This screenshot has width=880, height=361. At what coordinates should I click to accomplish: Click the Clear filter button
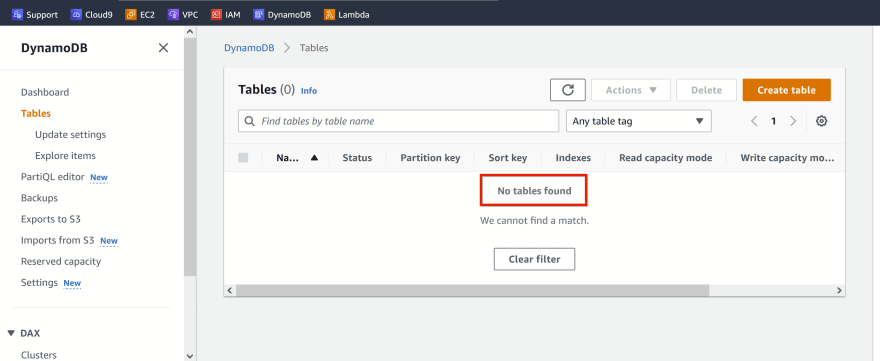534,259
